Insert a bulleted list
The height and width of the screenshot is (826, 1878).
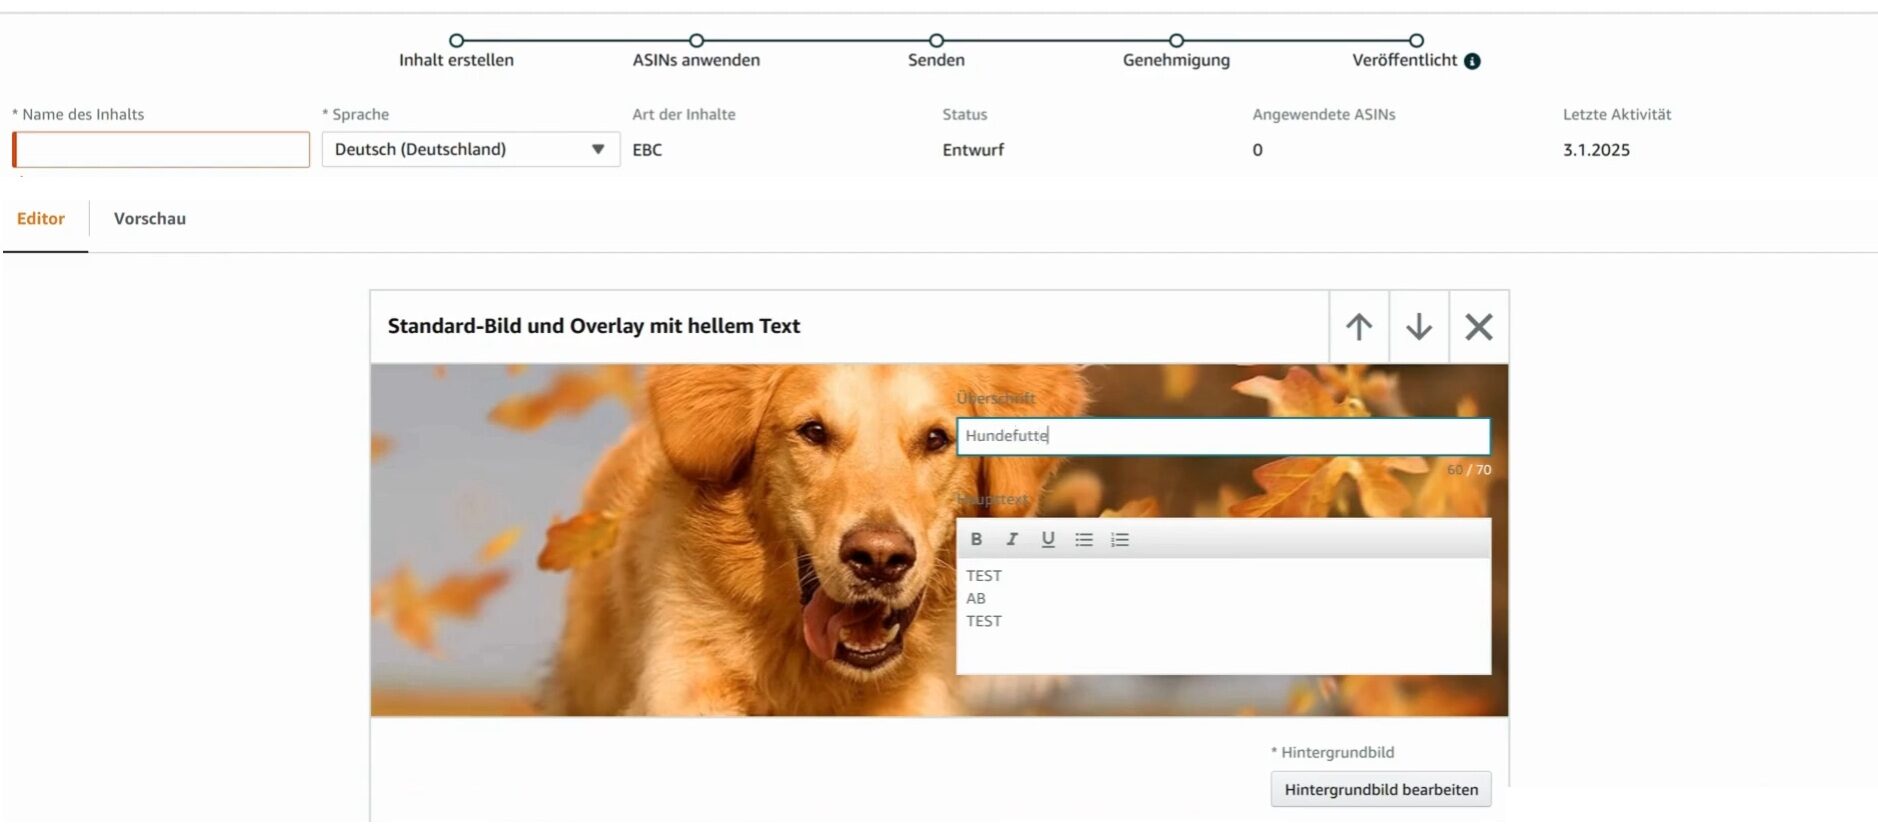1084,539
